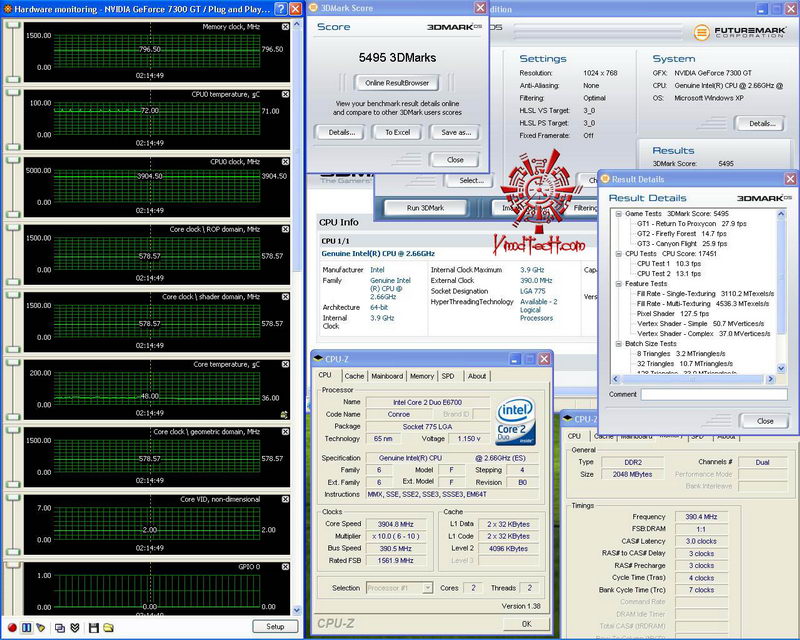800x640 pixels.
Task: Start logging with the red record icon
Action: [x=12, y=627]
